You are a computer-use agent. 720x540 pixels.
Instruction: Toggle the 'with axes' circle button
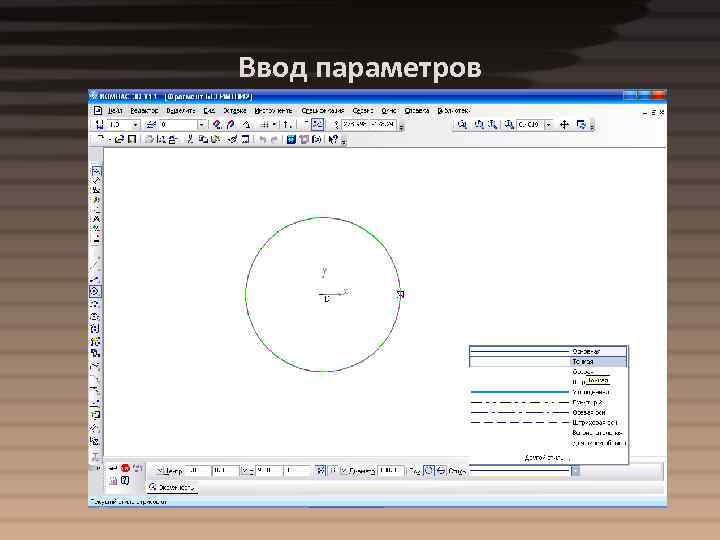coord(441,471)
